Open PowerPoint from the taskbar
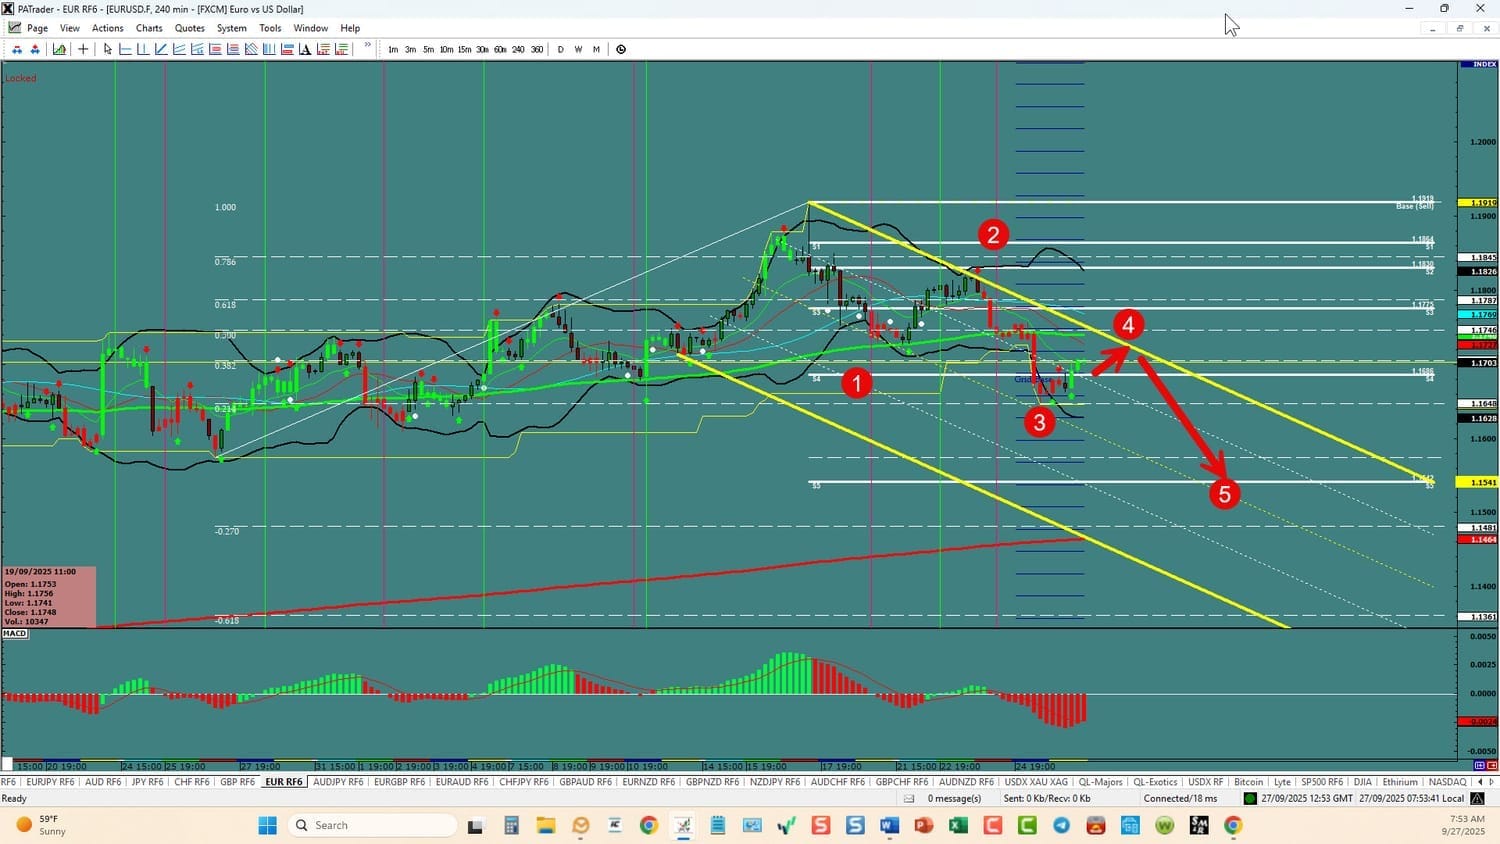Image resolution: width=1500 pixels, height=844 pixels. click(923, 825)
